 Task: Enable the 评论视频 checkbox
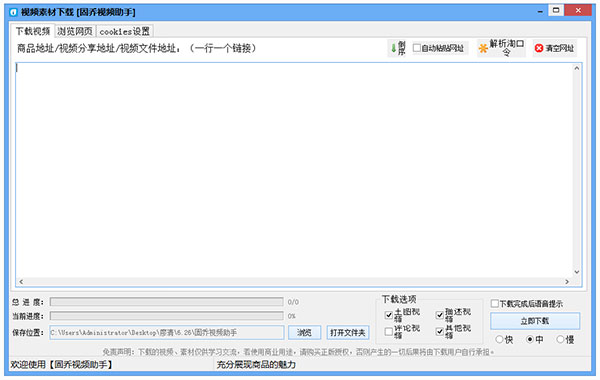[x=389, y=331]
